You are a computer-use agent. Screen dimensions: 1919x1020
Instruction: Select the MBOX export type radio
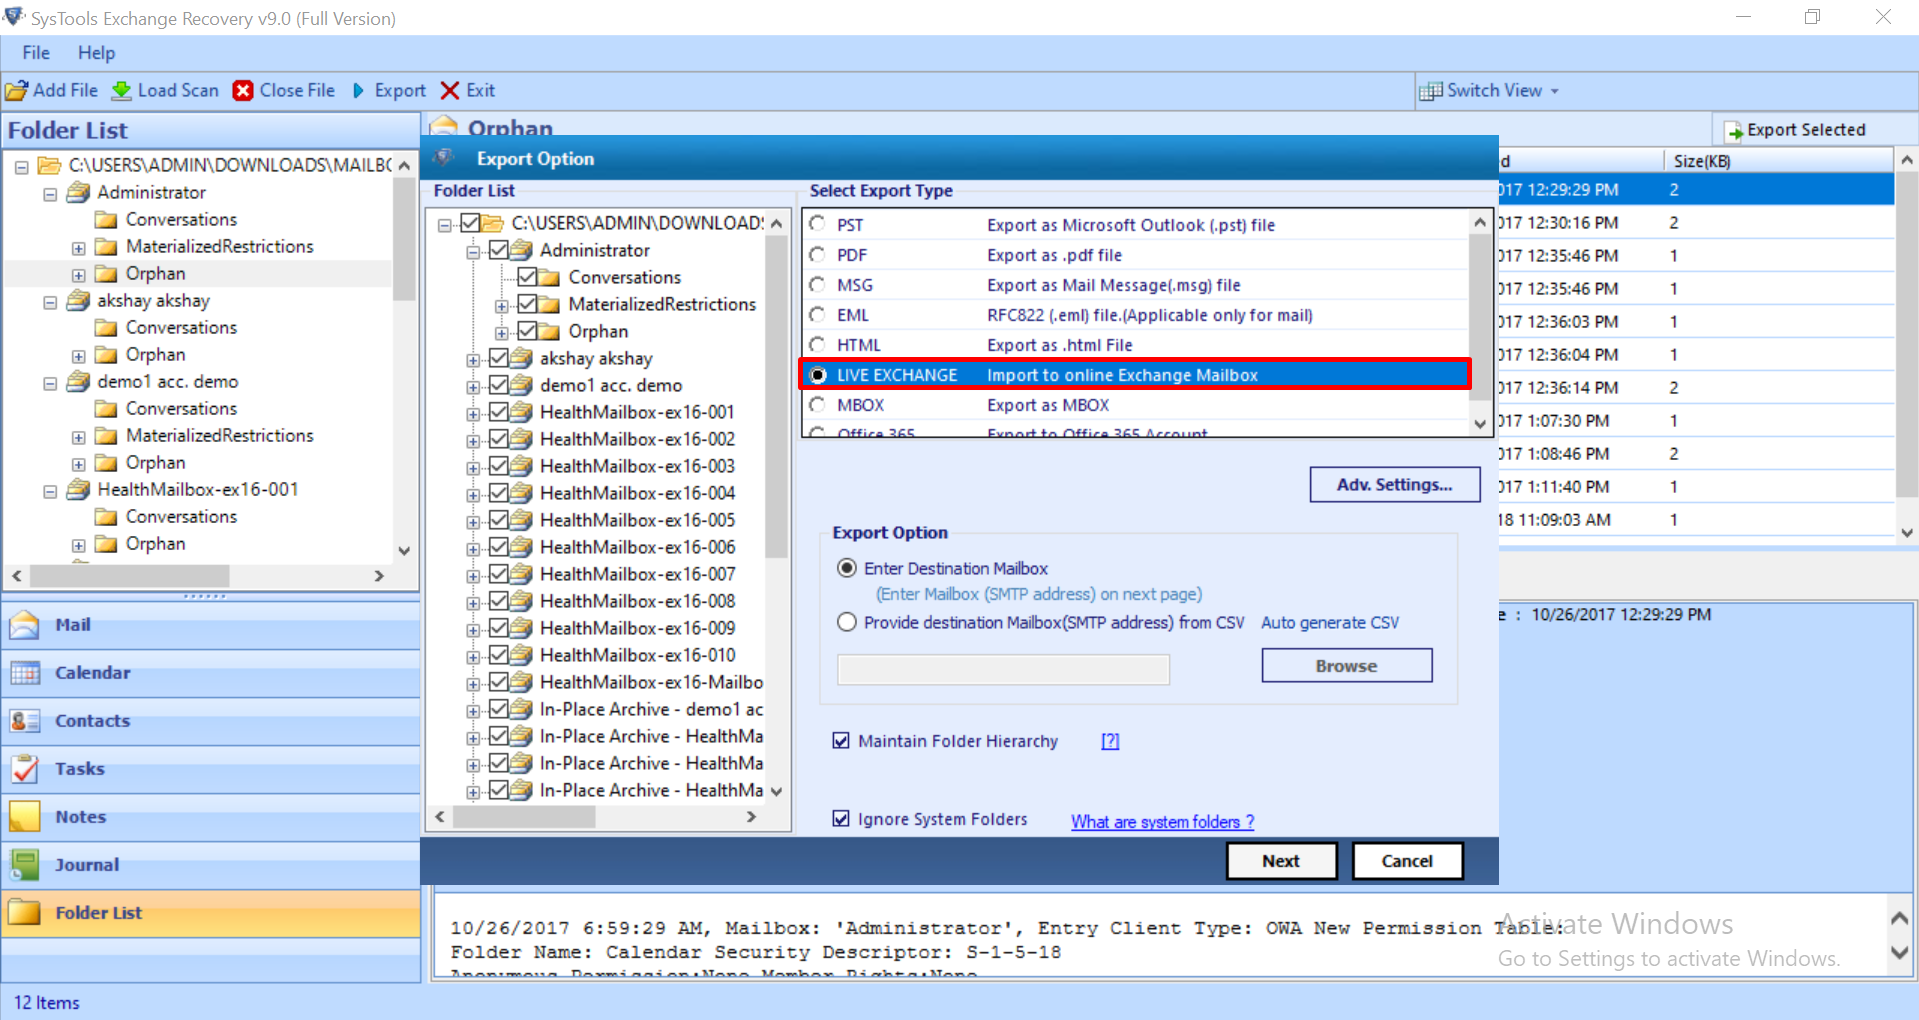(818, 404)
